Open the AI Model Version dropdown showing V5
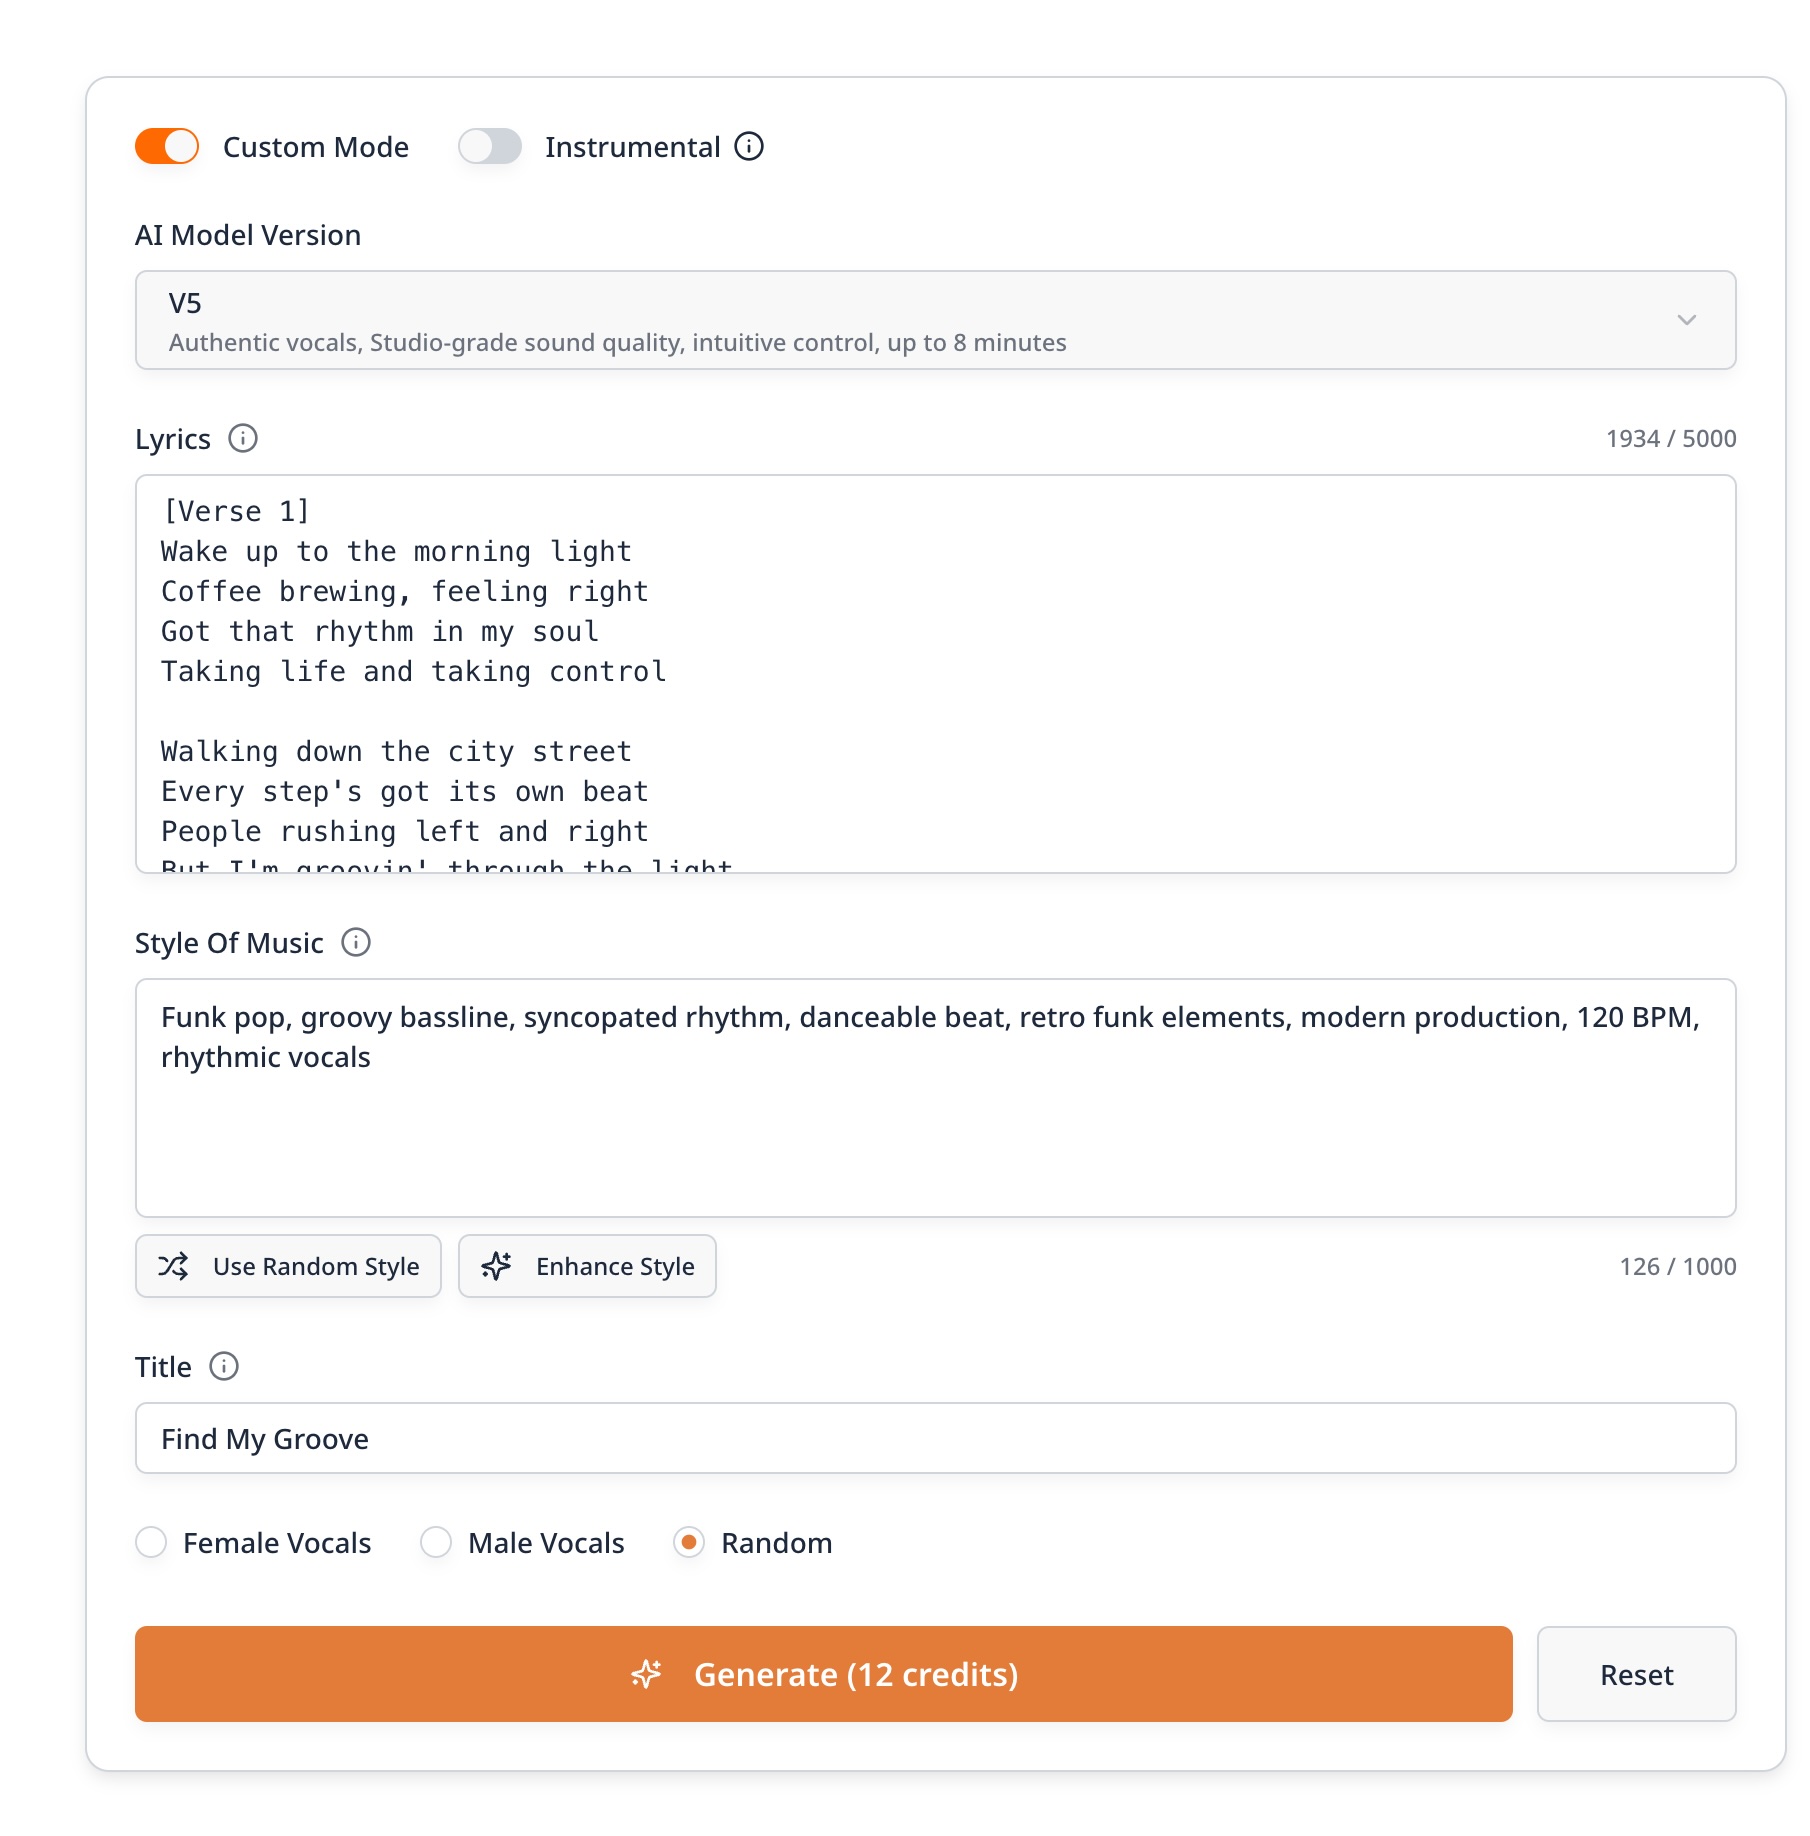Image resolution: width=1810 pixels, height=1836 pixels. (935, 320)
